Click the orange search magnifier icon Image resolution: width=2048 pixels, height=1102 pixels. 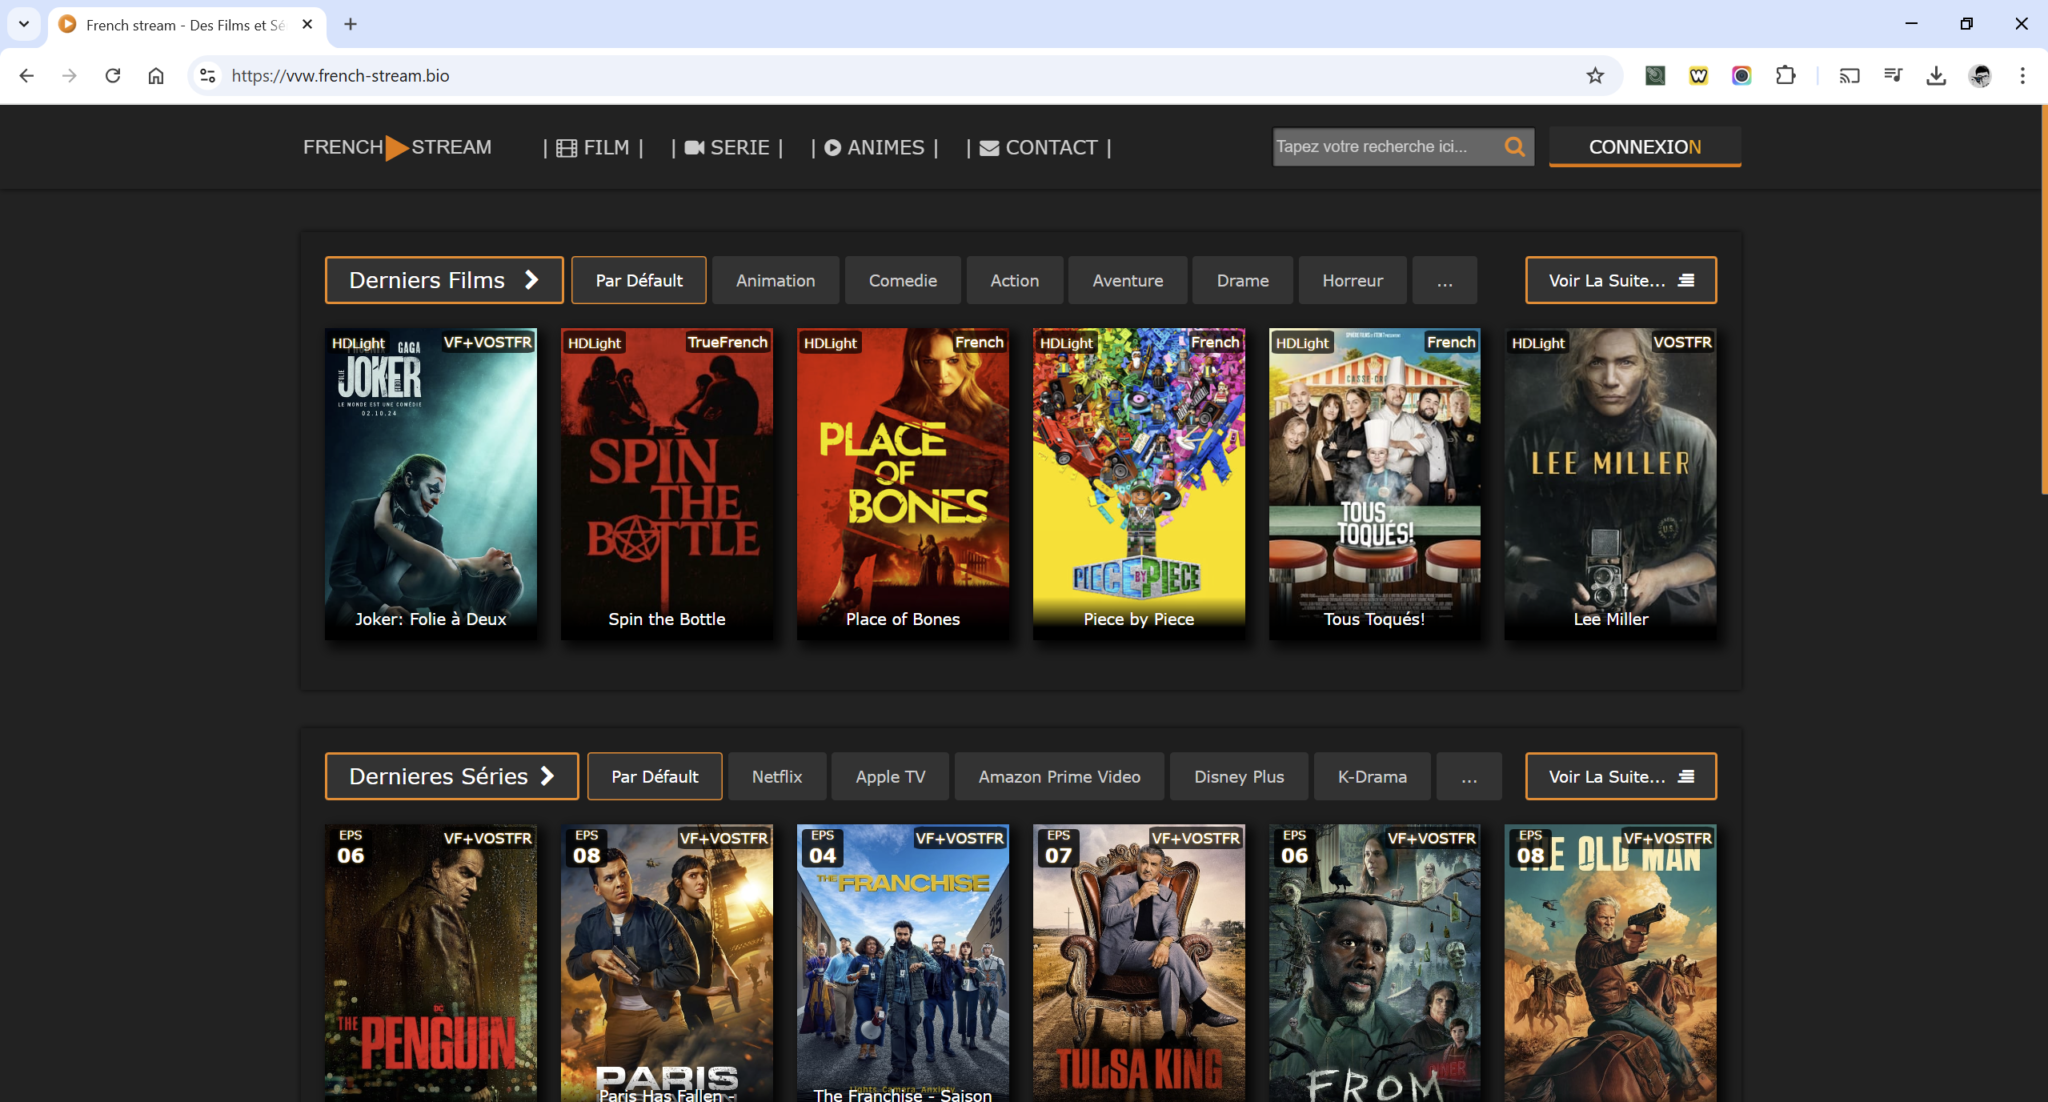point(1514,147)
